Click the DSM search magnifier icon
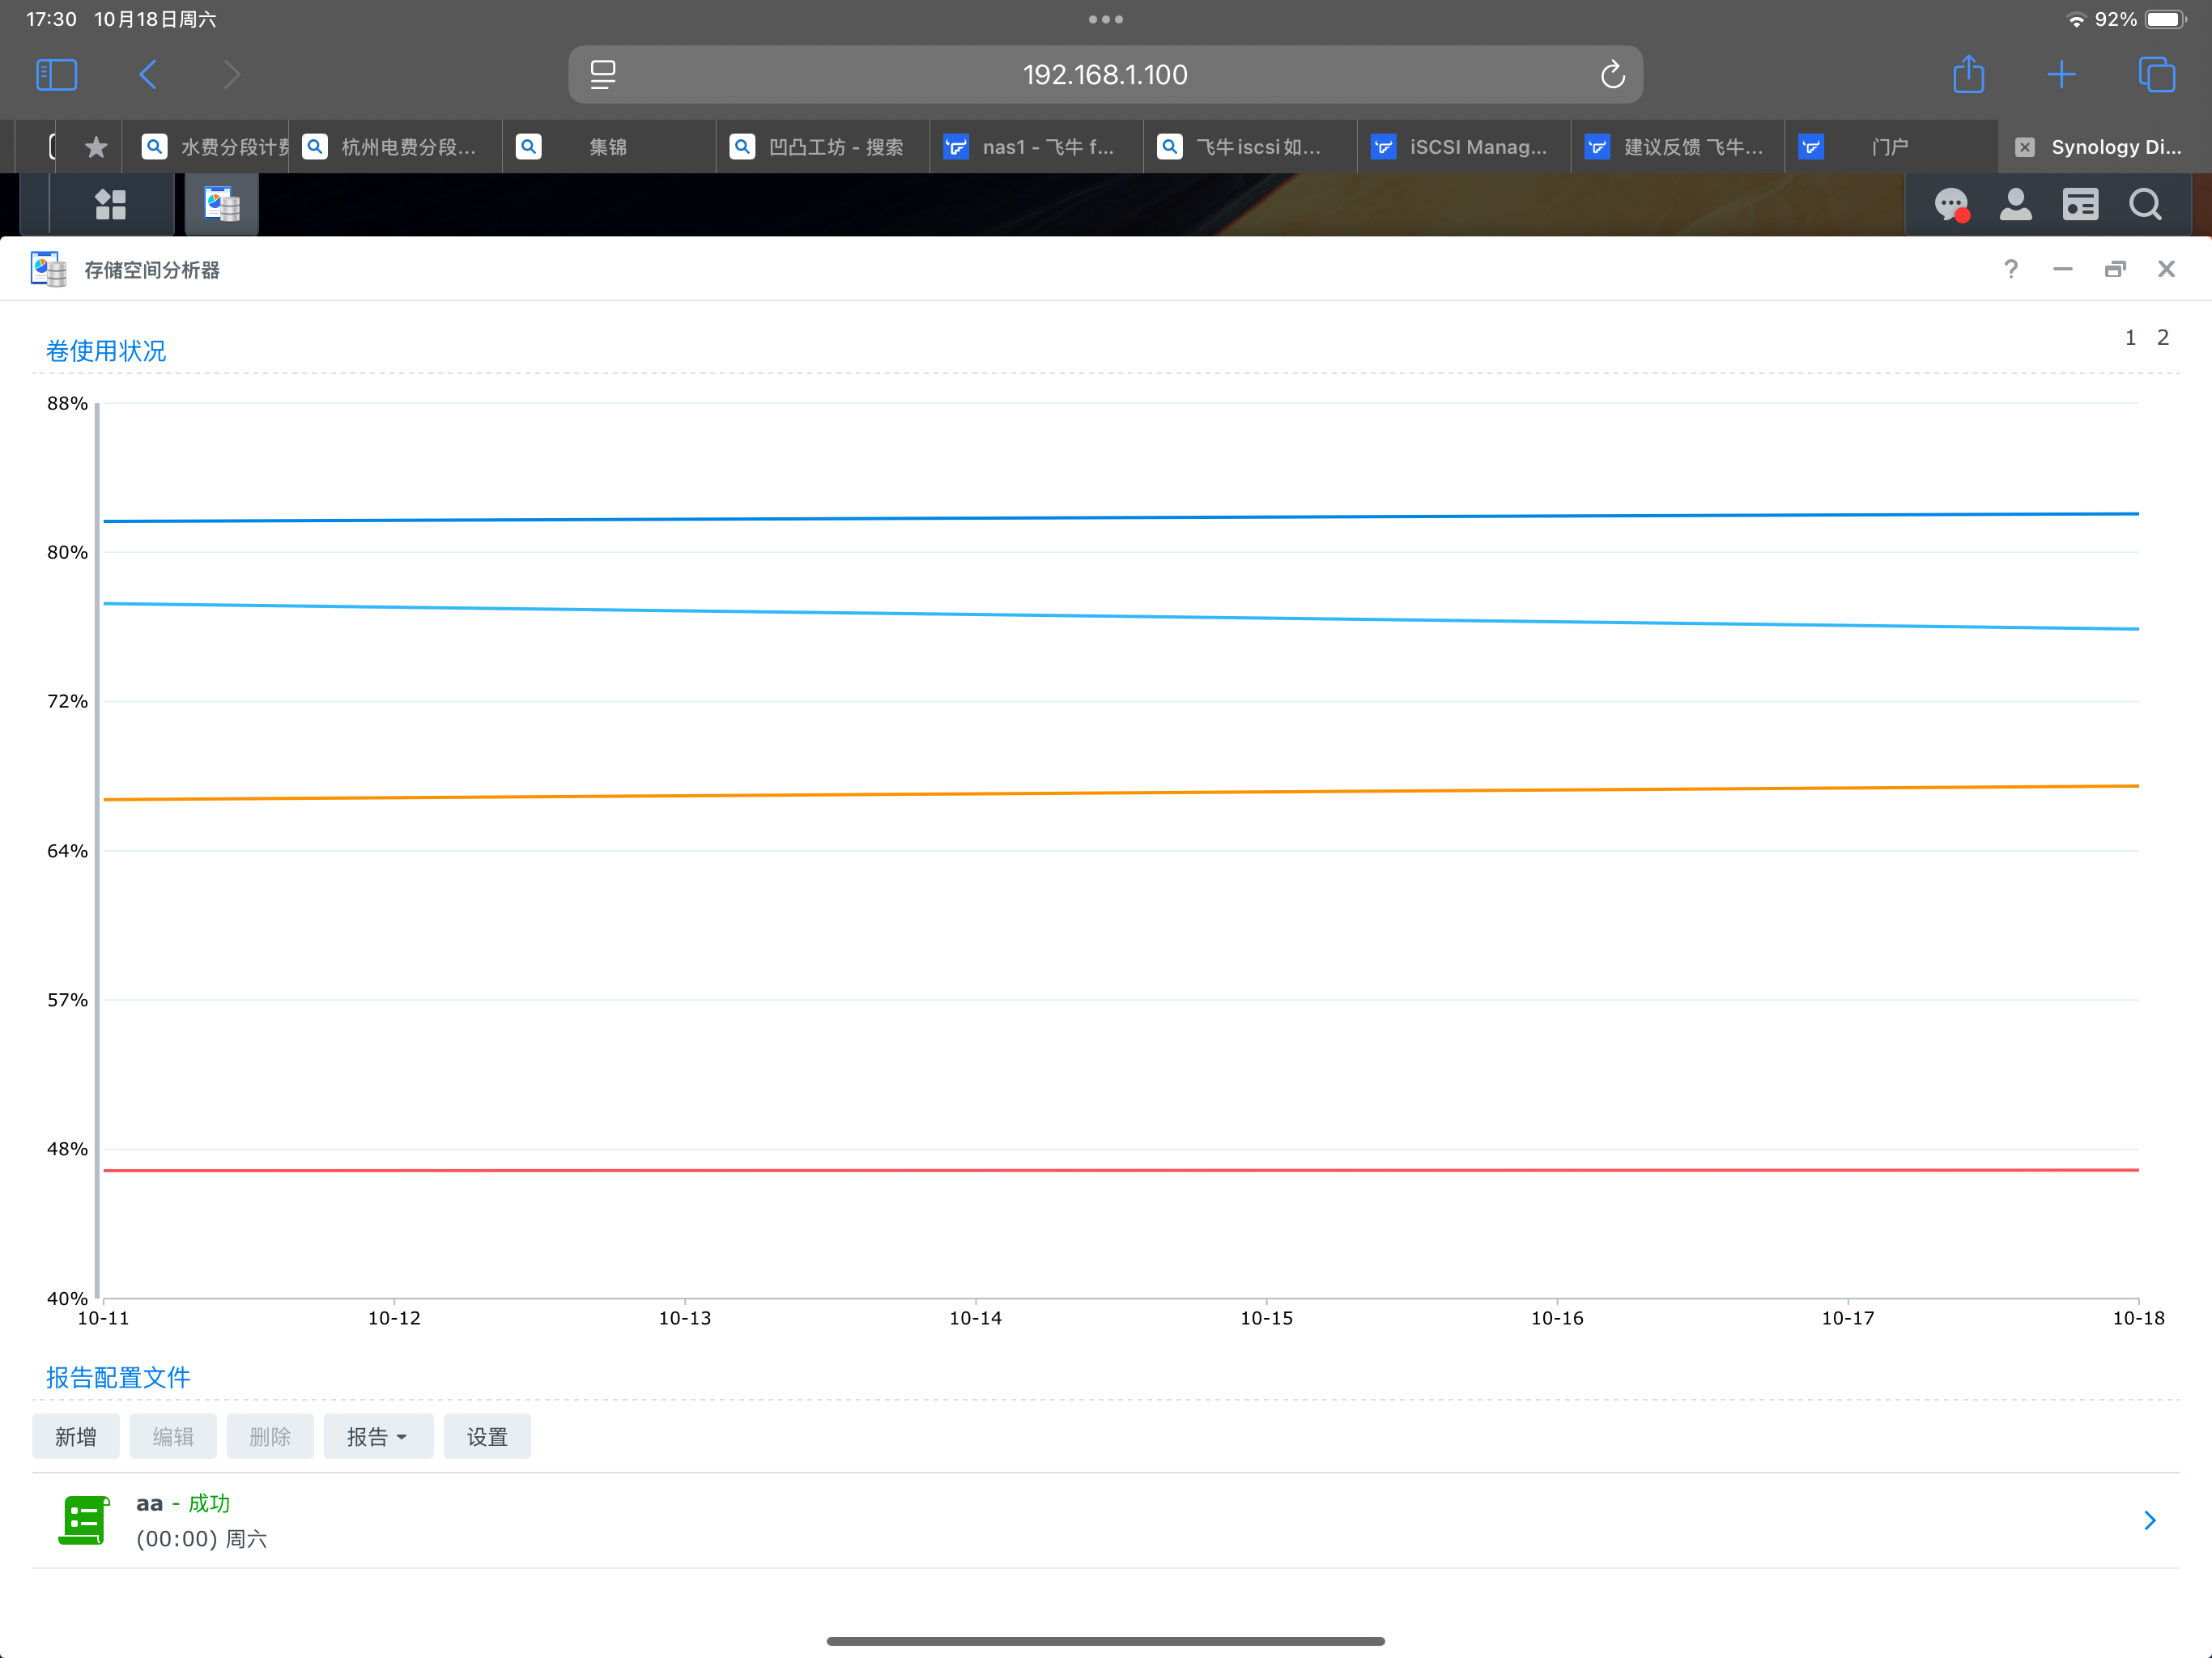This screenshot has height=1658, width=2212. coord(2144,205)
